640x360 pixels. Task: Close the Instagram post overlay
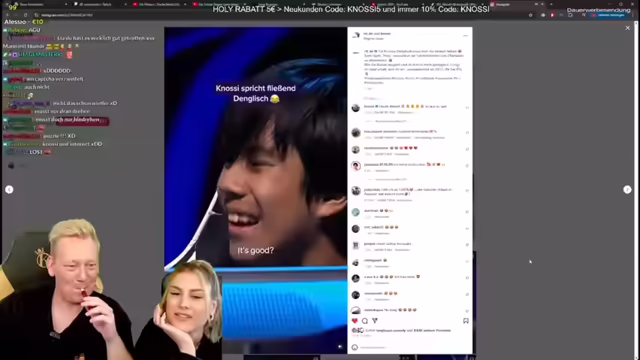point(627,28)
